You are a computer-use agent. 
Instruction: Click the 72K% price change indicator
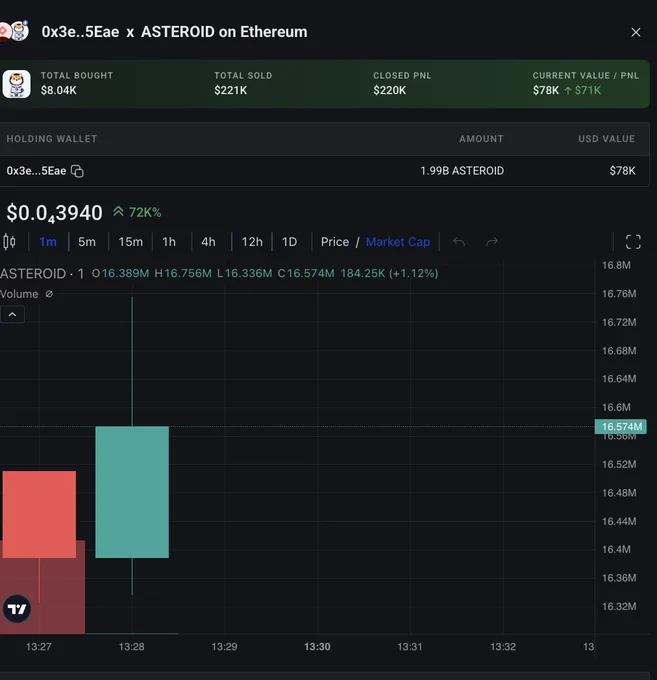(x=137, y=212)
